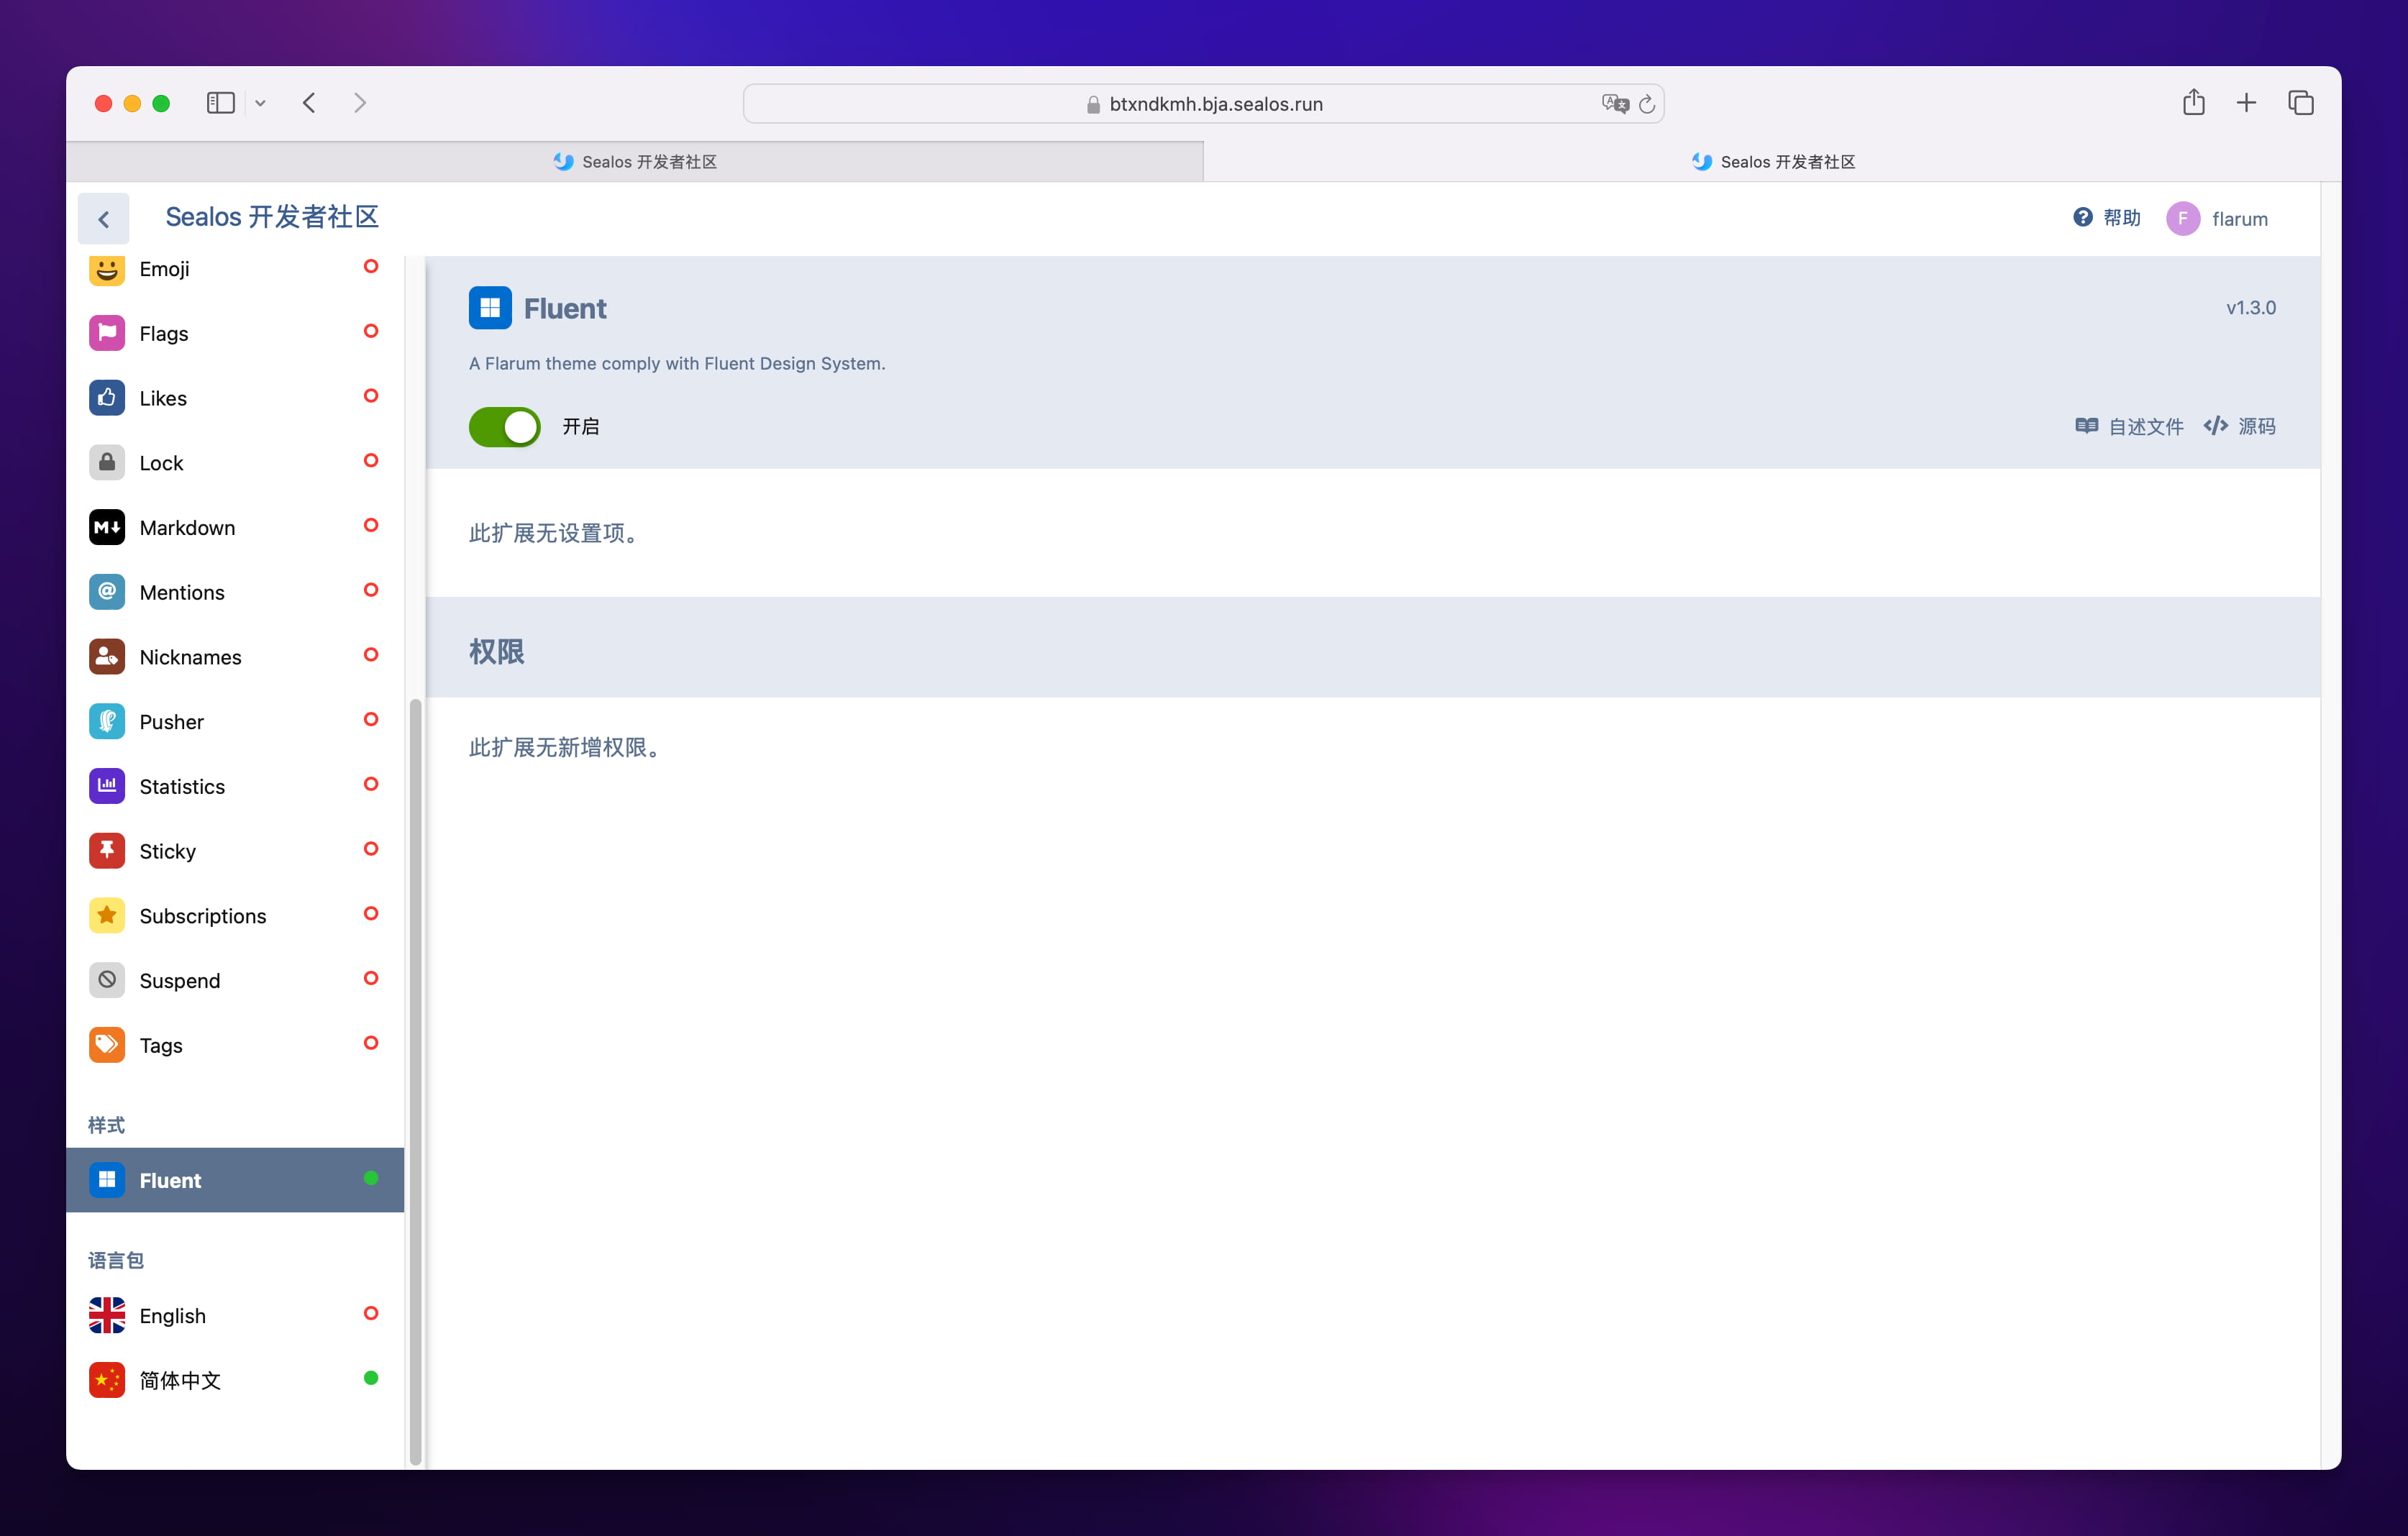This screenshot has width=2408, height=1536.
Task: Expand the Safari sidebar dropdown chevron
Action: [x=260, y=103]
